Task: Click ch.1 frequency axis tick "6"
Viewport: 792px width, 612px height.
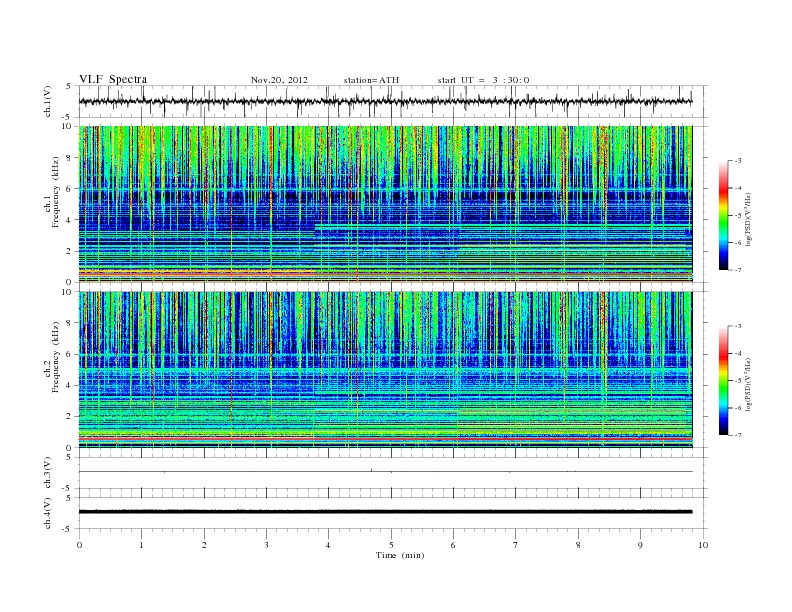Action: pos(69,189)
